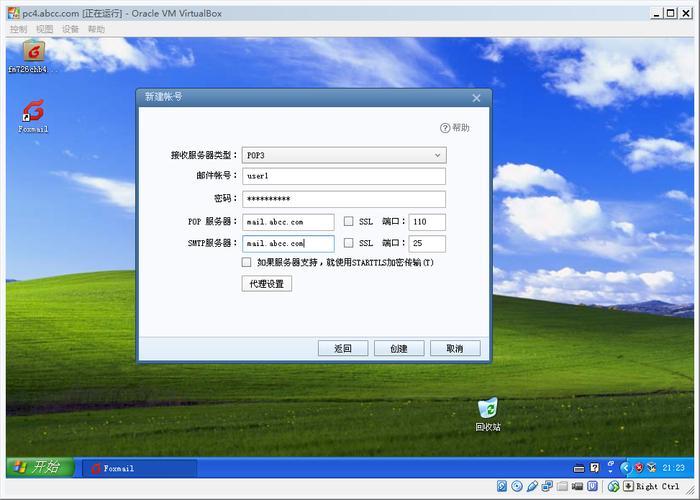
Task: Open the 设备 menu in VirtualBox
Action: click(70, 29)
